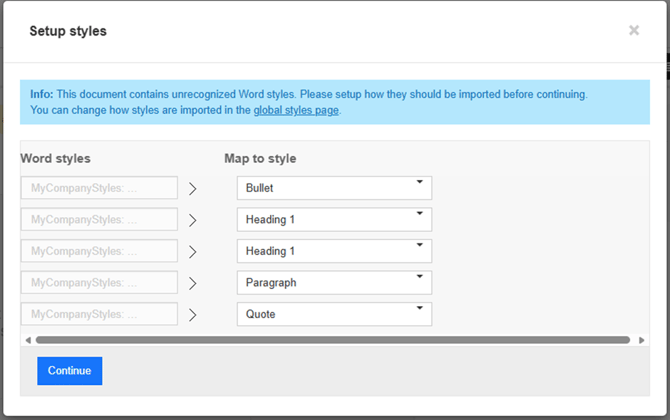
Task: Click the second MyCompanyStyles Word style field
Action: click(99, 219)
